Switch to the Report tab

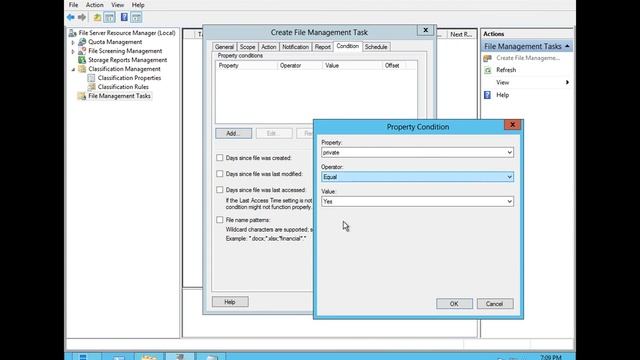tap(322, 47)
